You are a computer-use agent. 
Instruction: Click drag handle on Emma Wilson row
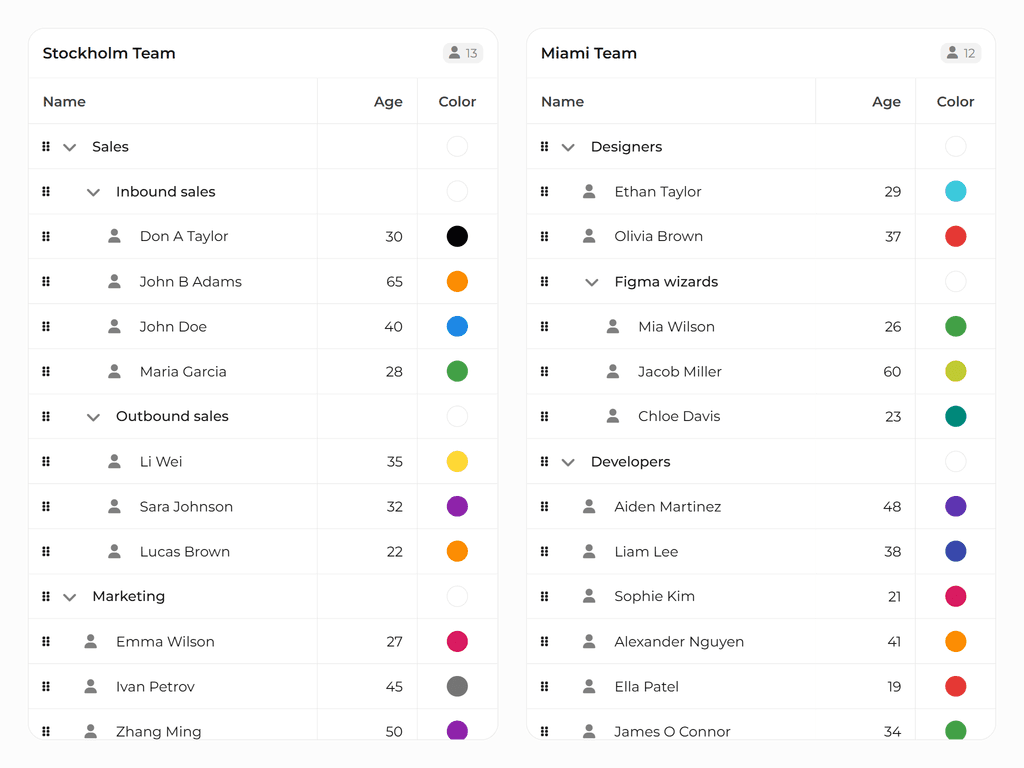point(46,641)
